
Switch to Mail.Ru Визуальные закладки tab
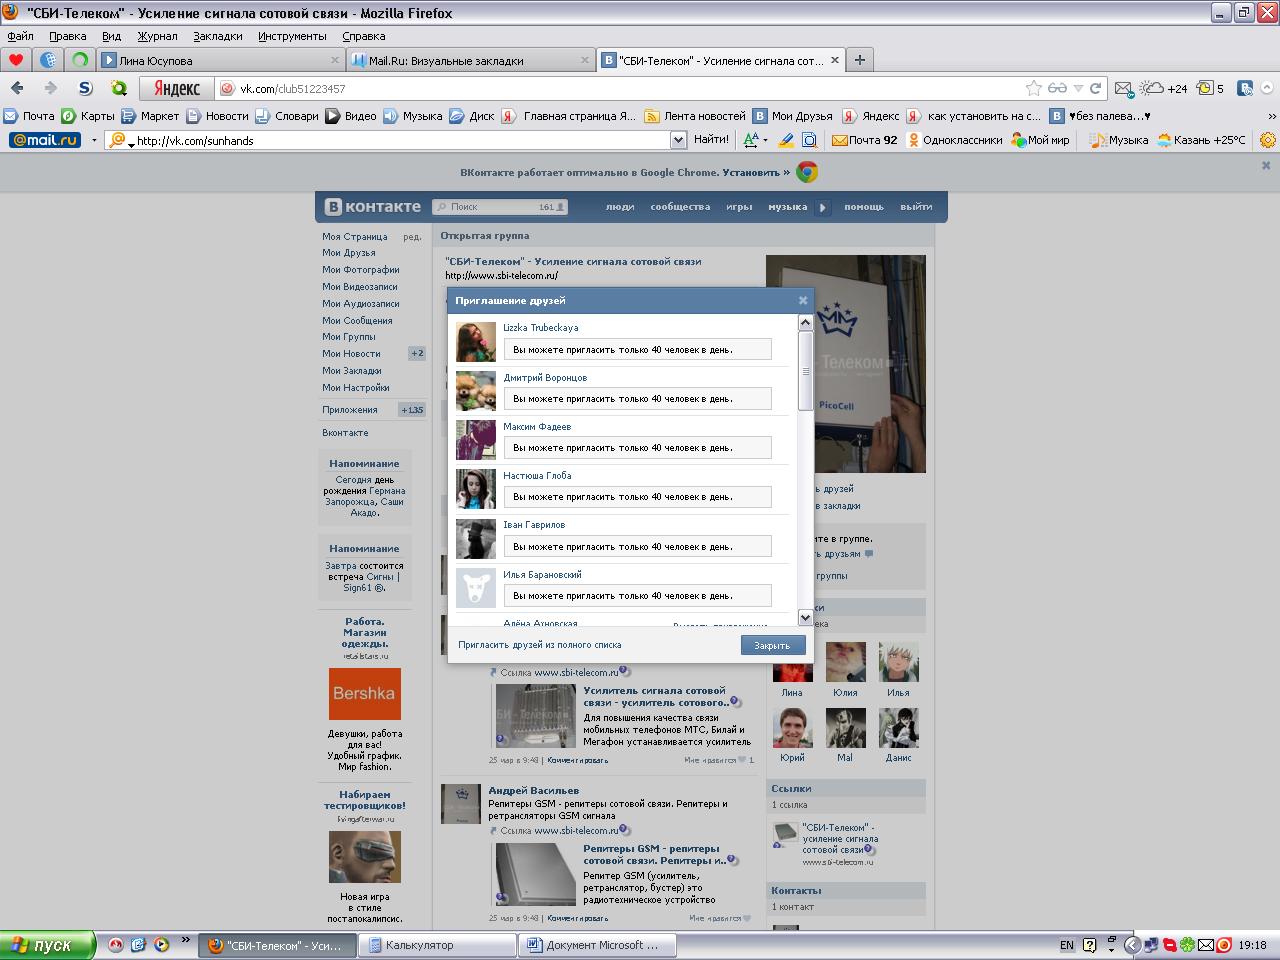pyautogui.click(x=471, y=60)
